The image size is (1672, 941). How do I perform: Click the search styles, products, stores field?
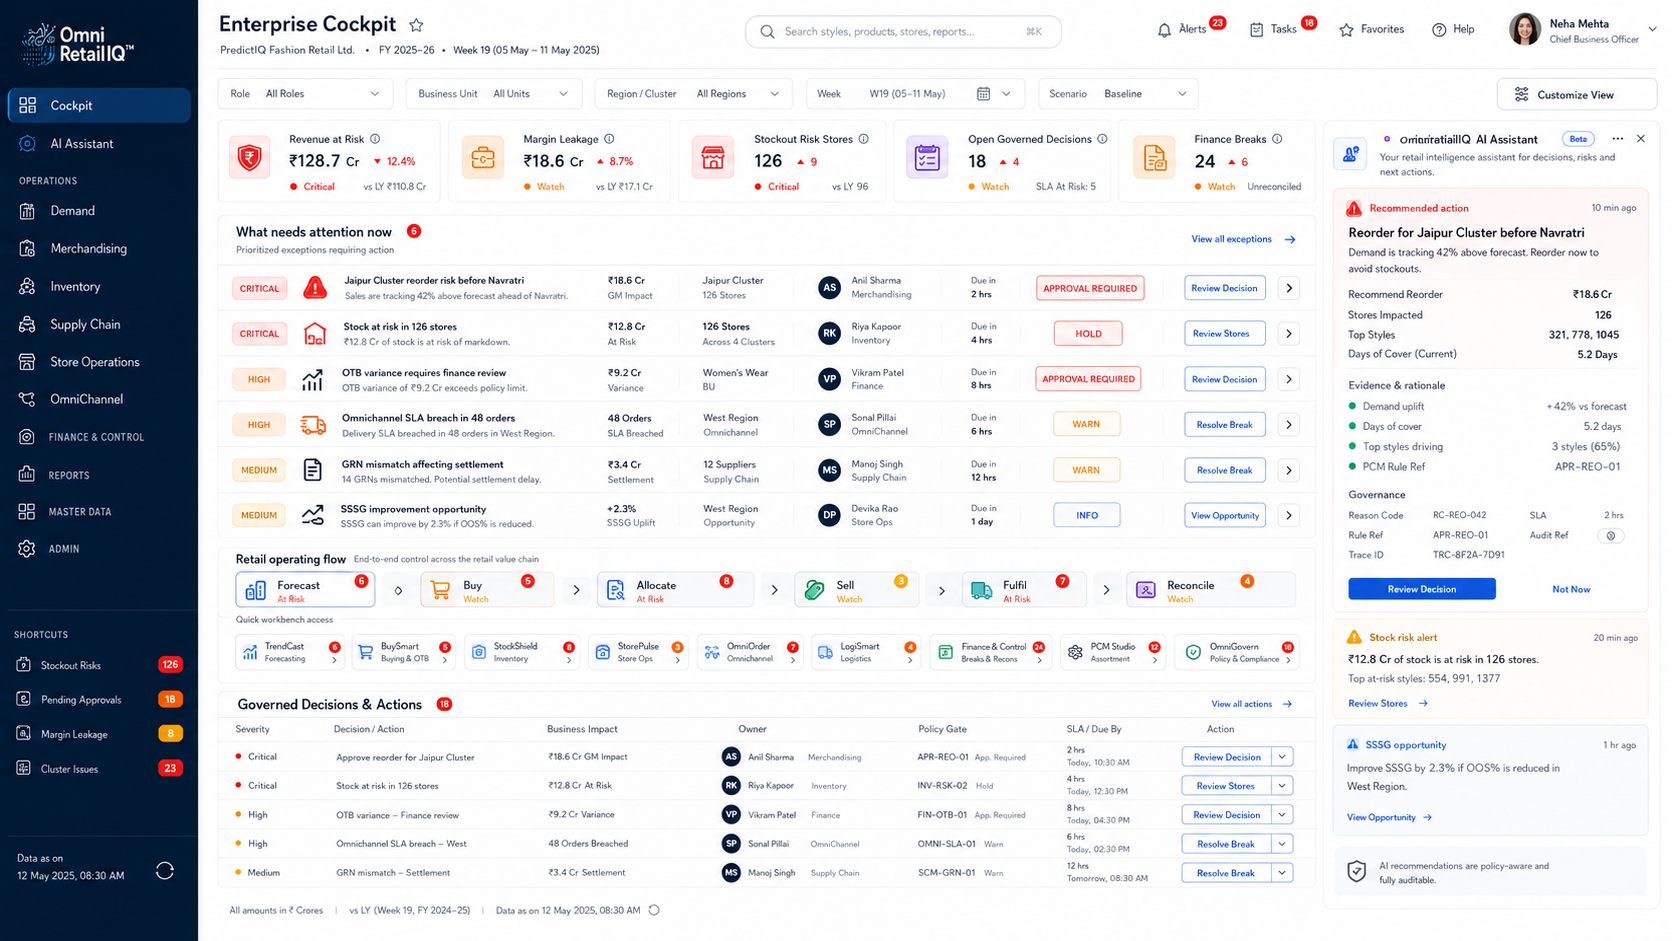(903, 32)
